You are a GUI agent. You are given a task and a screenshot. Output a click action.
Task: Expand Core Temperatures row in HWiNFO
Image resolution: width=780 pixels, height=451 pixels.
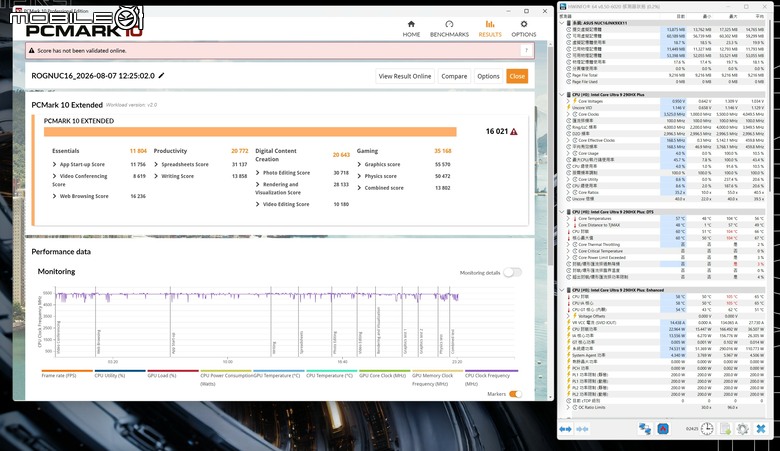click(568, 218)
